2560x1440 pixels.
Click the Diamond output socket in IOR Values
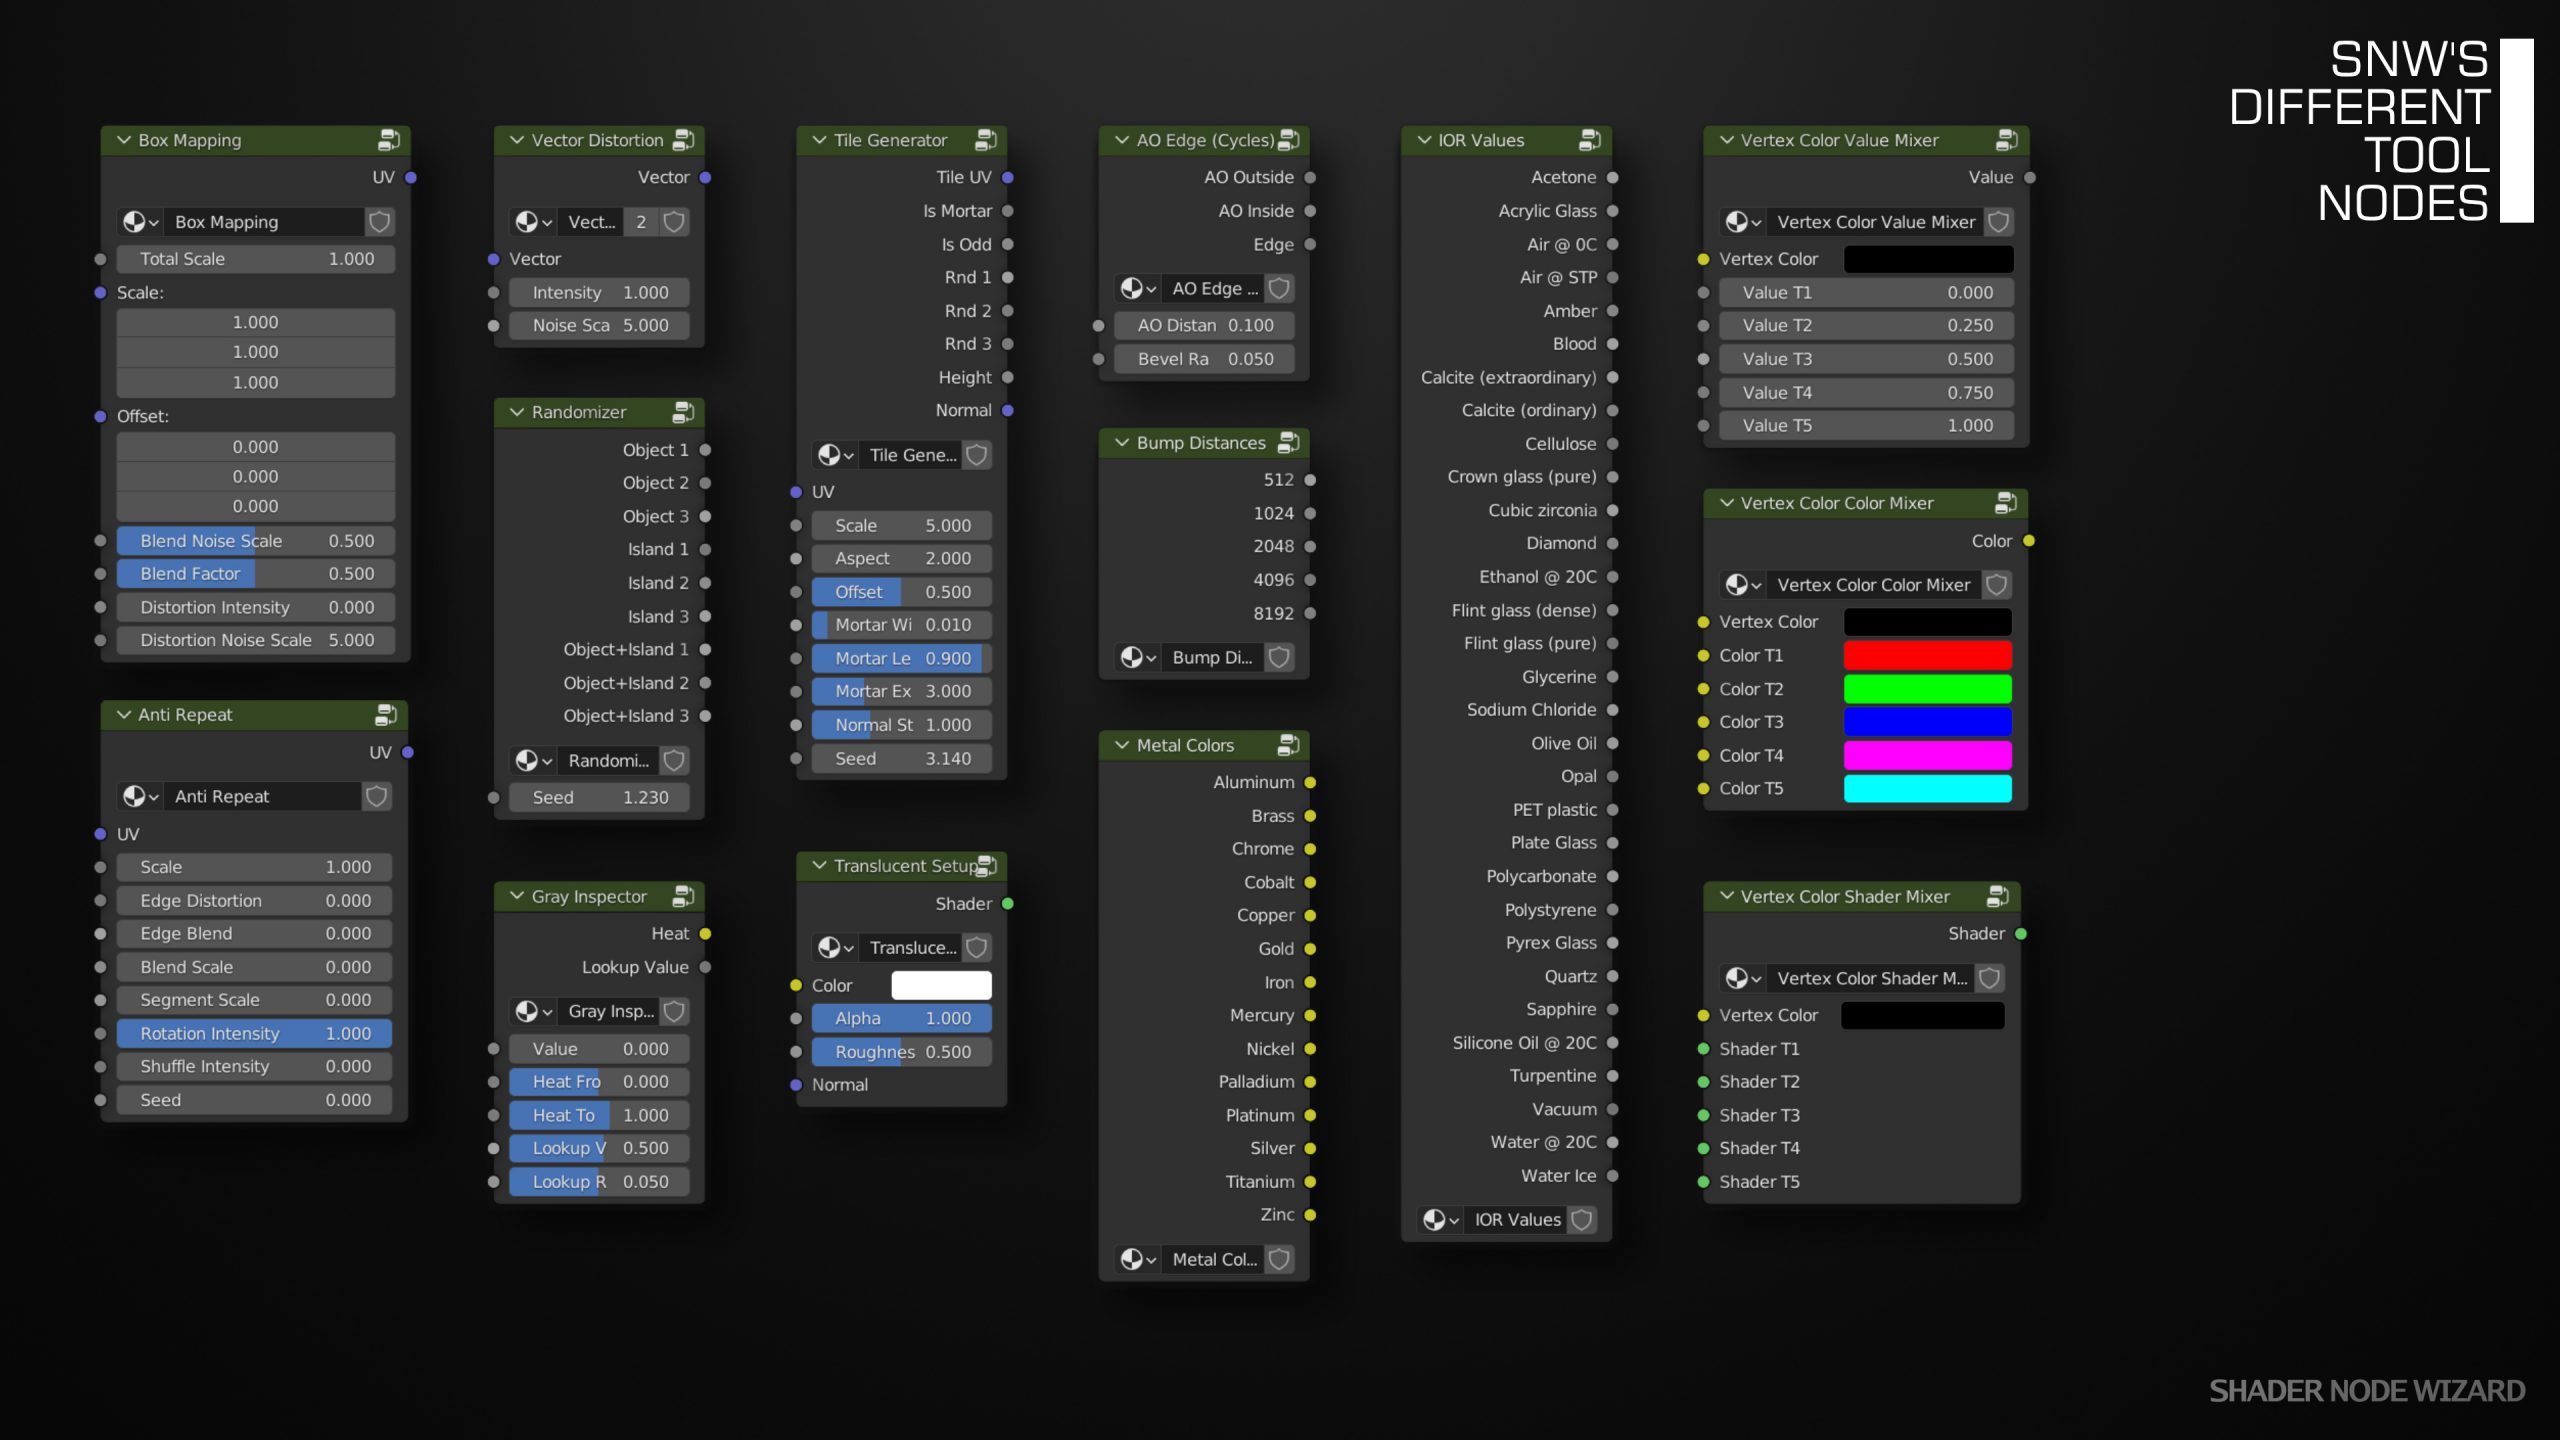[1613, 544]
